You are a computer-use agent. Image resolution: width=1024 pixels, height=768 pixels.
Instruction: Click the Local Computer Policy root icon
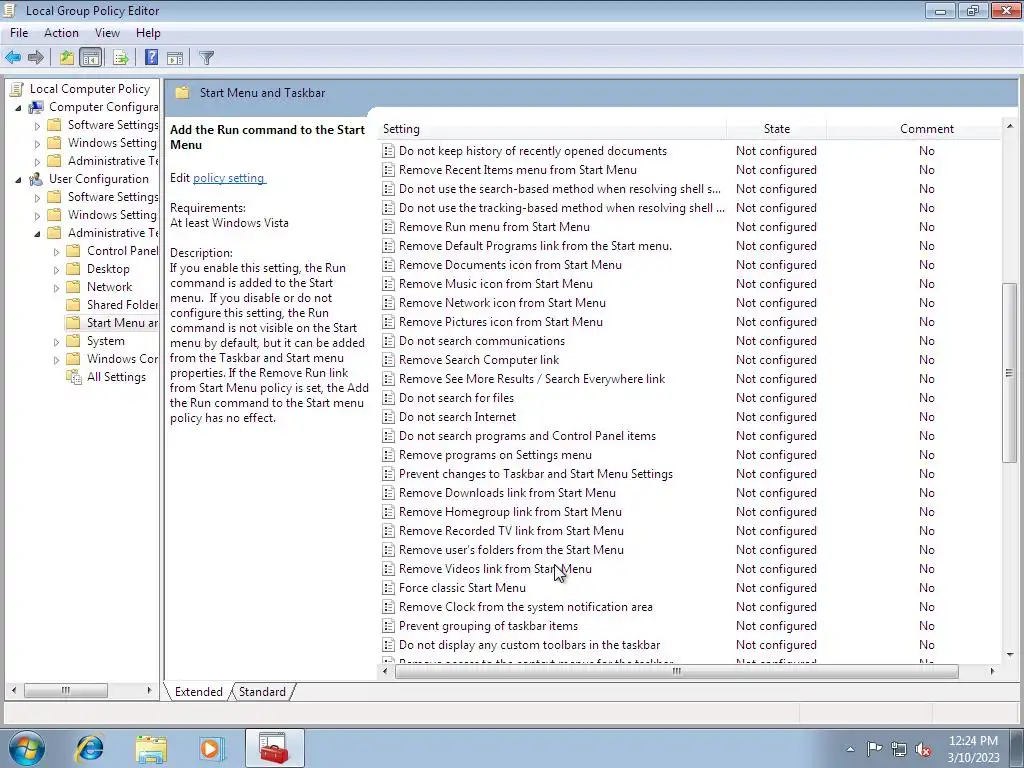click(17, 89)
